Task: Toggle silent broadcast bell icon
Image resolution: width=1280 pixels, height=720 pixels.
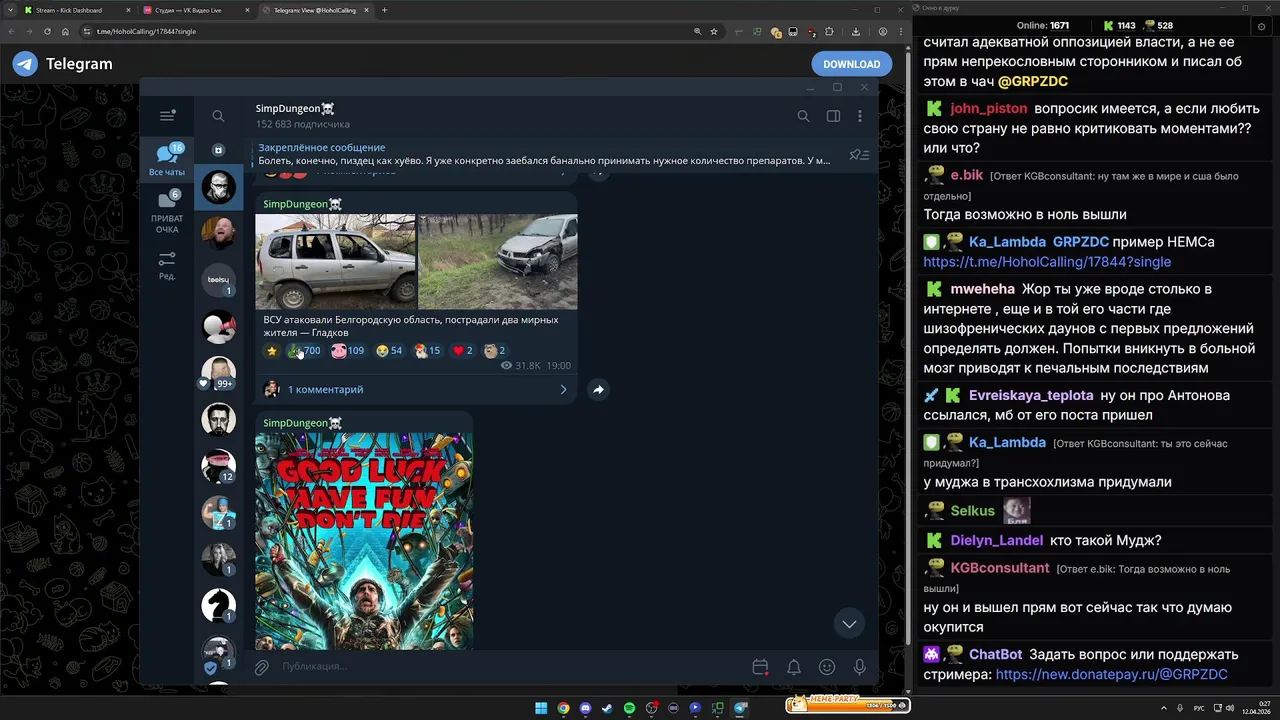Action: pos(793,667)
